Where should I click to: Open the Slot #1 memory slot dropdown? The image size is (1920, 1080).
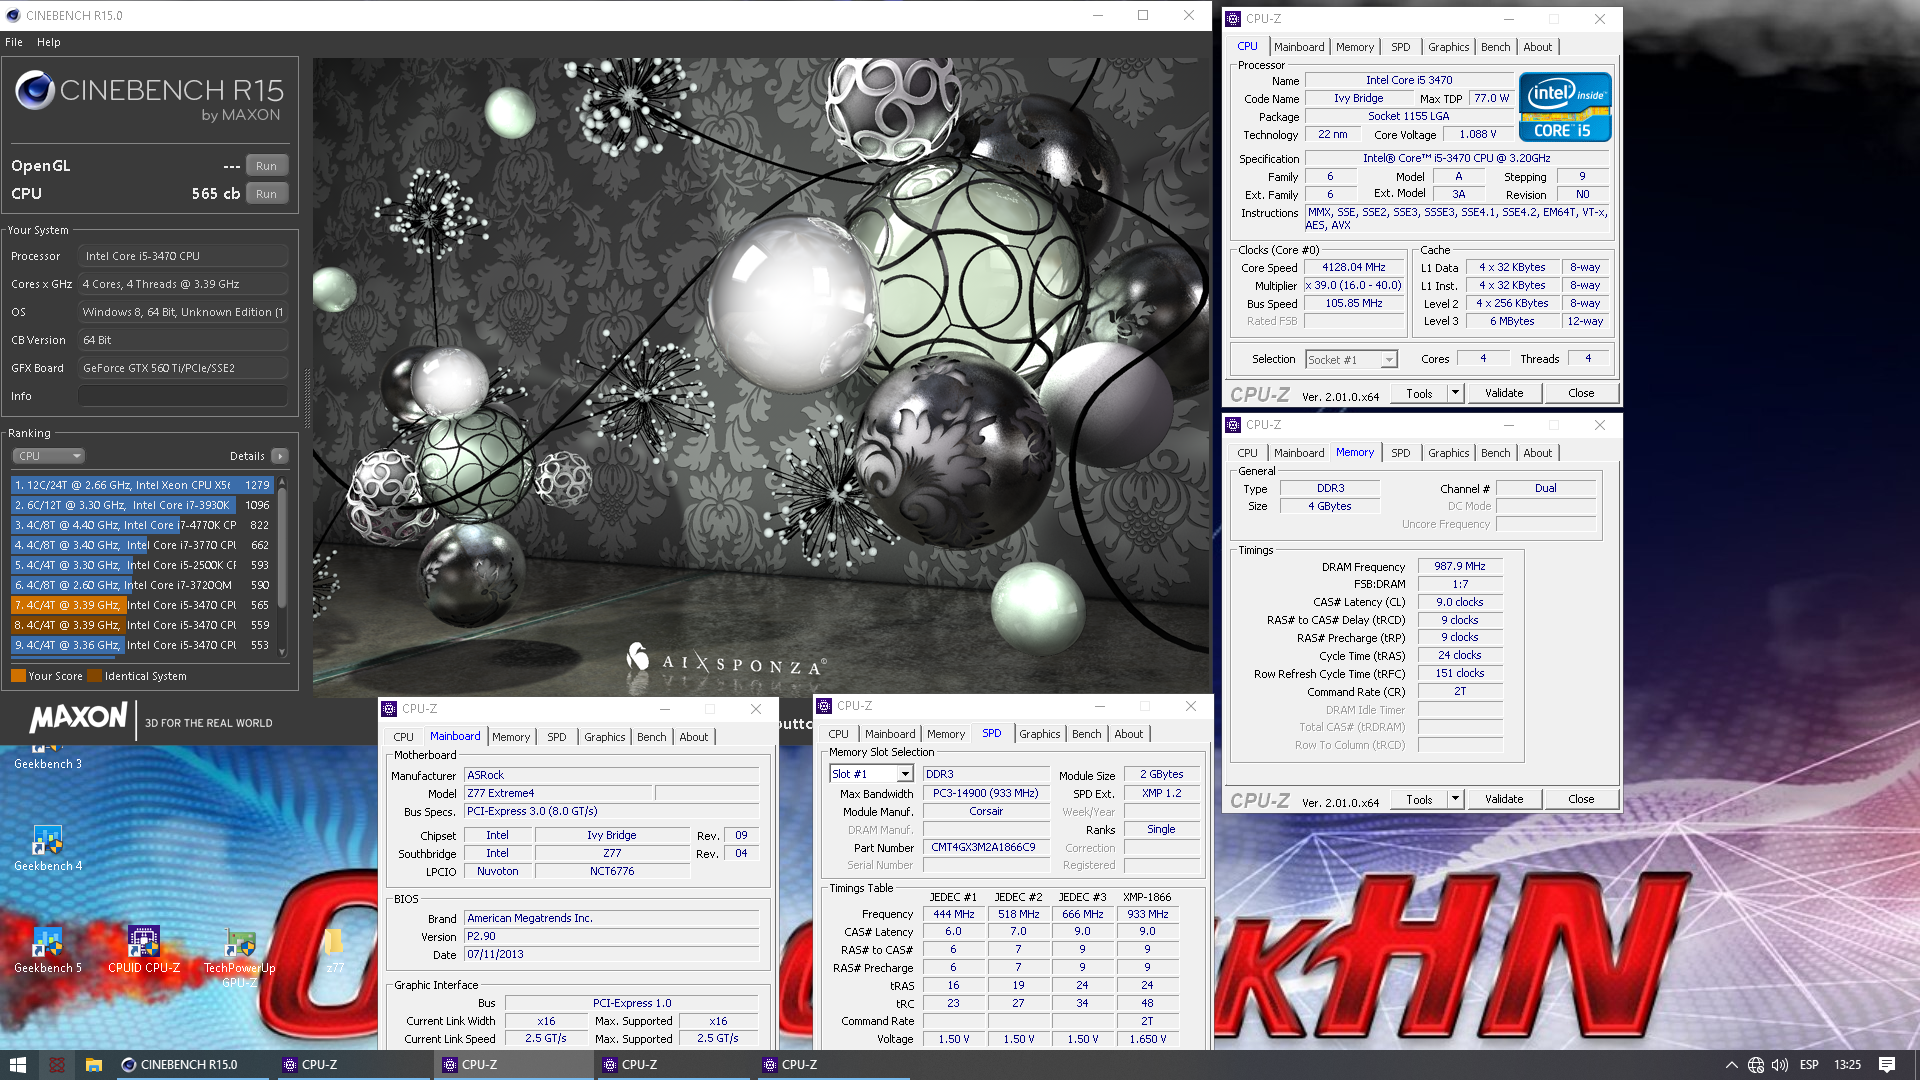(x=871, y=774)
